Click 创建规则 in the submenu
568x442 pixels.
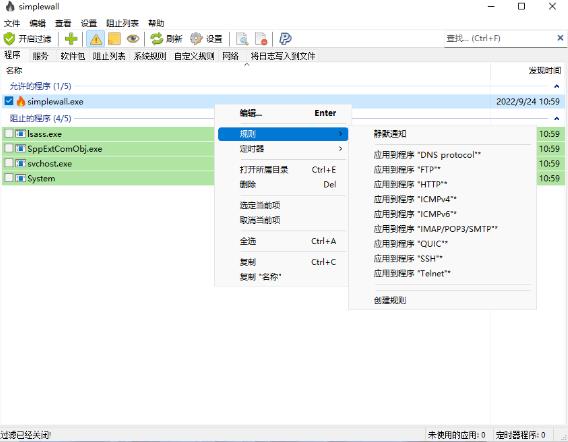point(443,300)
